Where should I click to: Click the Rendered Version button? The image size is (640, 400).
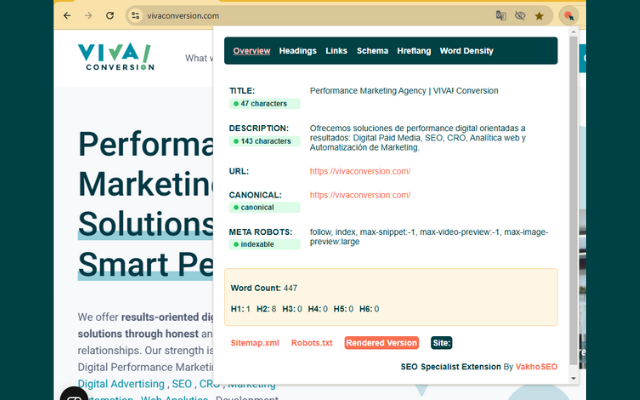[381, 343]
